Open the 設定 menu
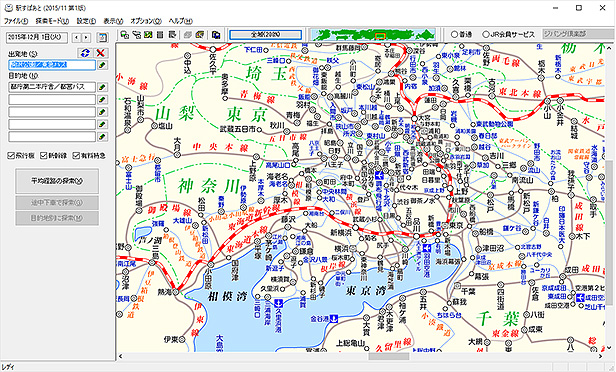Image resolution: width=616 pixels, height=372 pixels. tap(86, 21)
